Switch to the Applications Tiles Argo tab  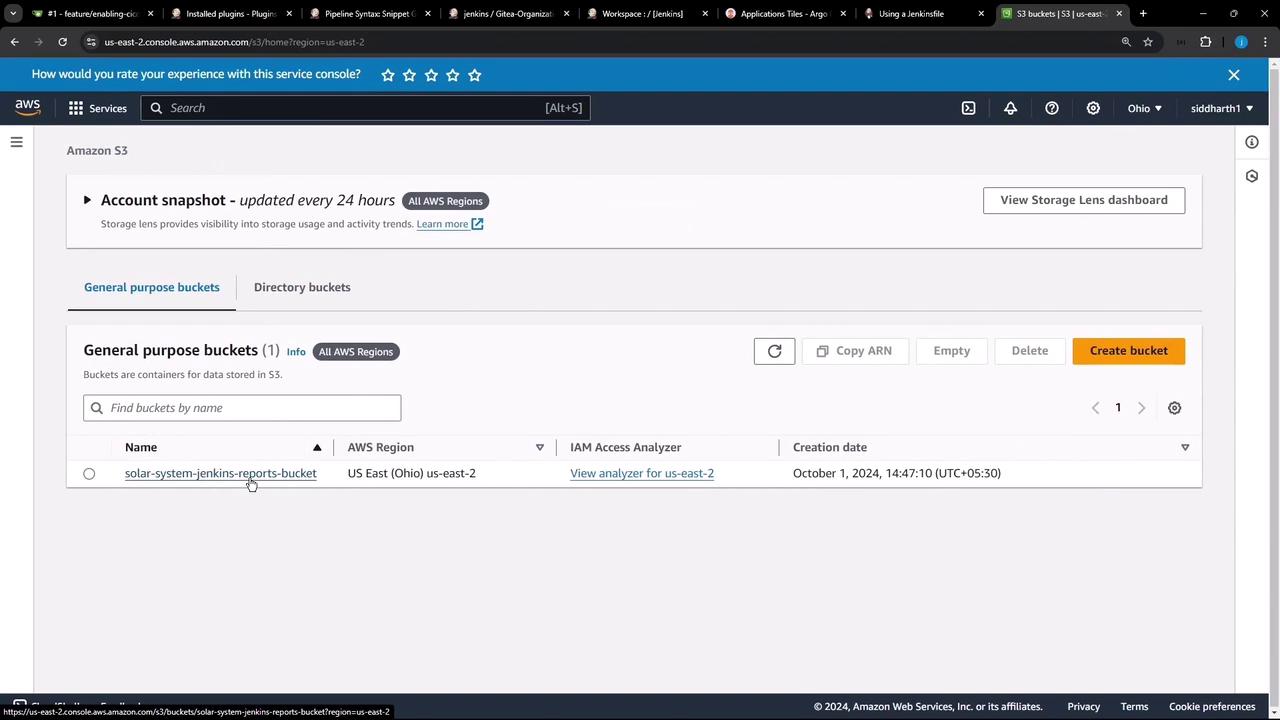pyautogui.click(x=785, y=14)
